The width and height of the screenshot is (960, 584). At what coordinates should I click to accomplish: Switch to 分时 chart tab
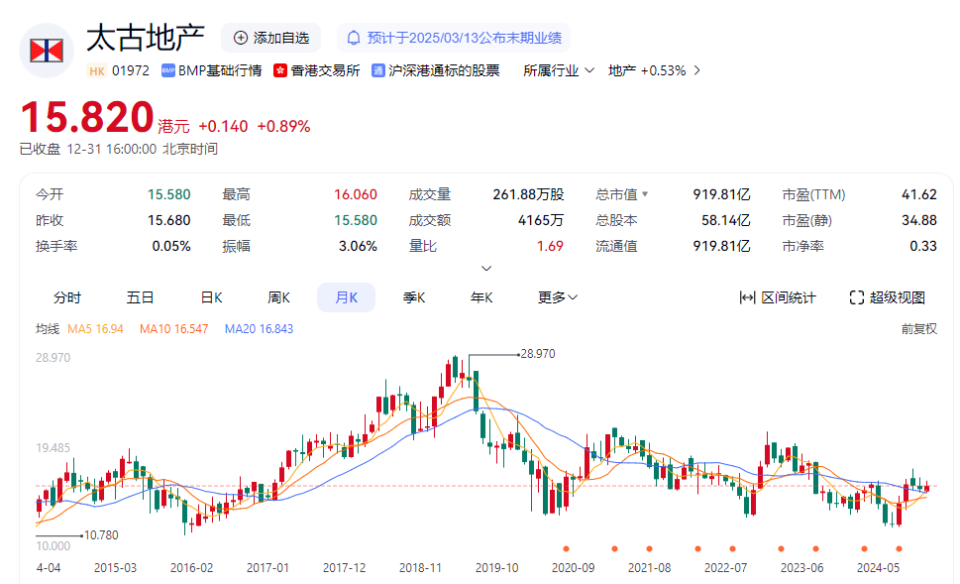tap(67, 298)
